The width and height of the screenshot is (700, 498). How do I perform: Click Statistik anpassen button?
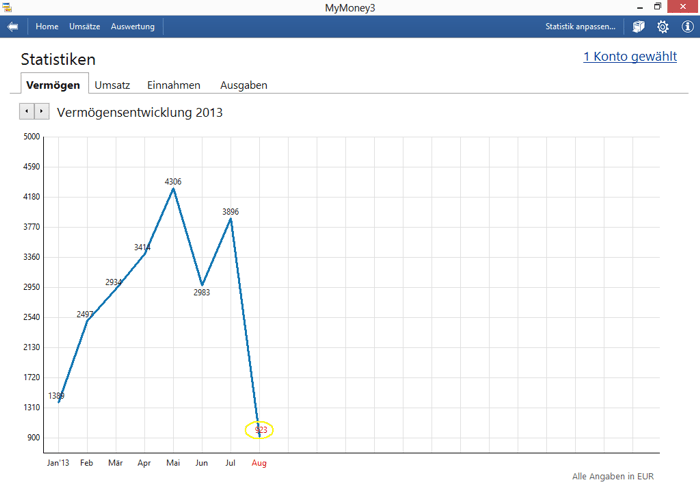coord(580,27)
